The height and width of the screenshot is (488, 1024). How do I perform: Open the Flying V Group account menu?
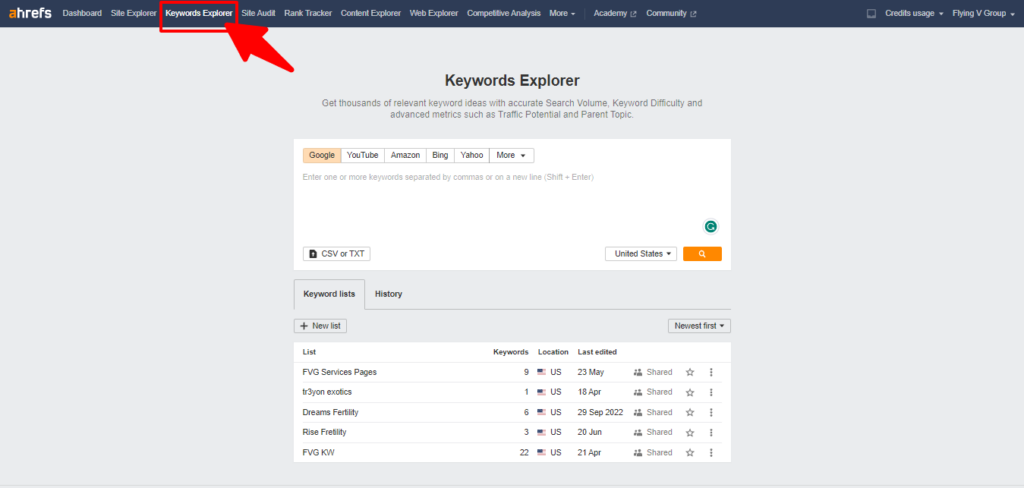pos(983,13)
